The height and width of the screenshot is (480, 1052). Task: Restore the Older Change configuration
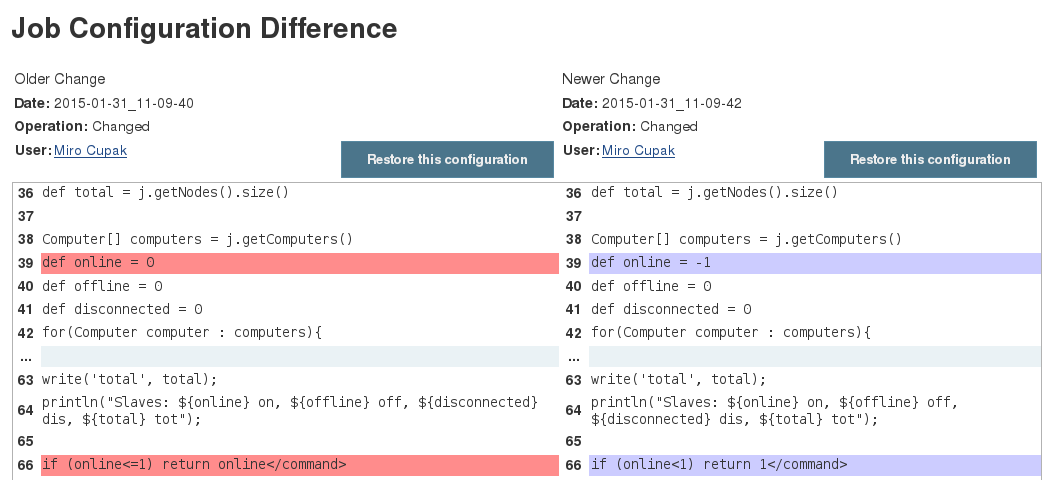[x=447, y=160]
